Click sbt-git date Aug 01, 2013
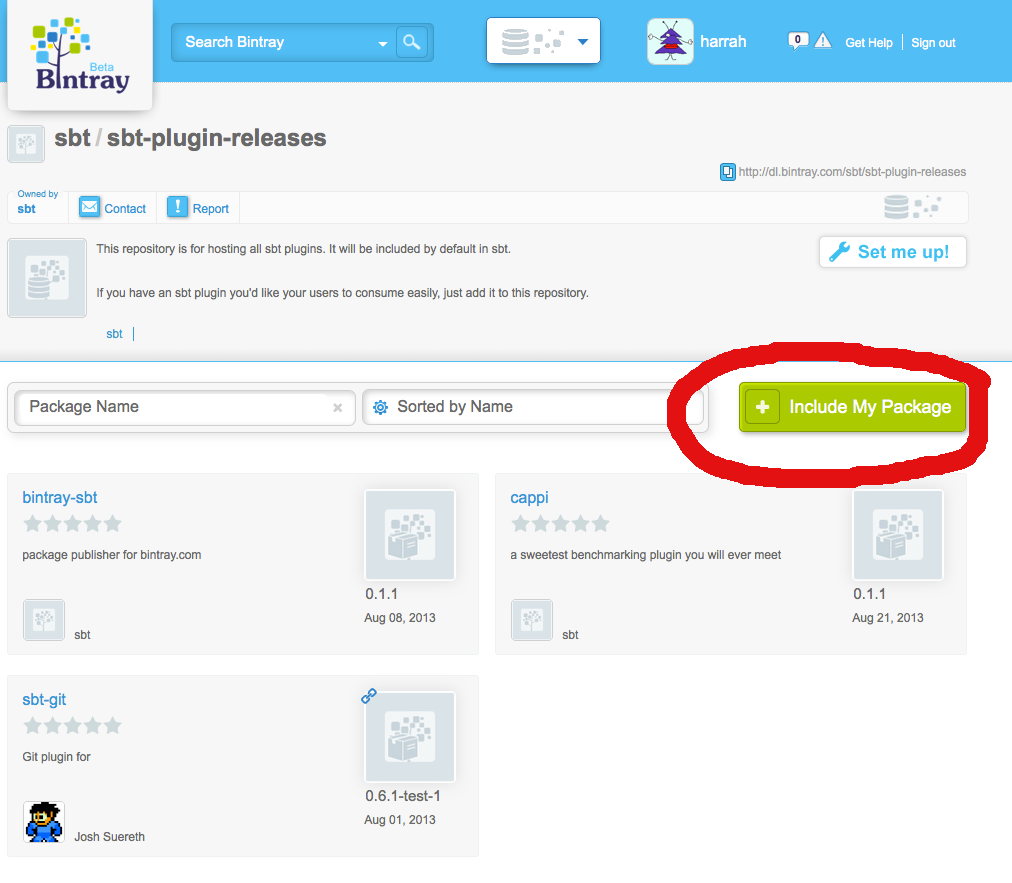1012x883 pixels. coord(400,820)
